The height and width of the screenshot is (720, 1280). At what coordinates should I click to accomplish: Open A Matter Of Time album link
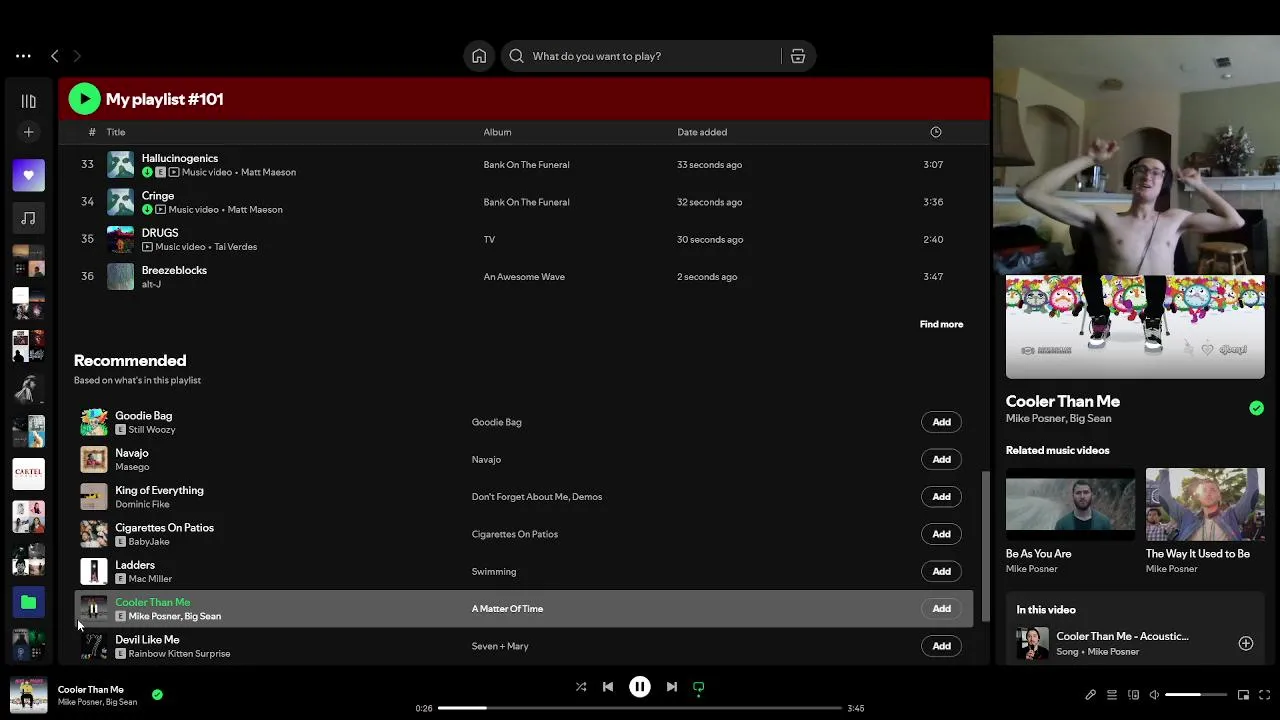point(507,609)
